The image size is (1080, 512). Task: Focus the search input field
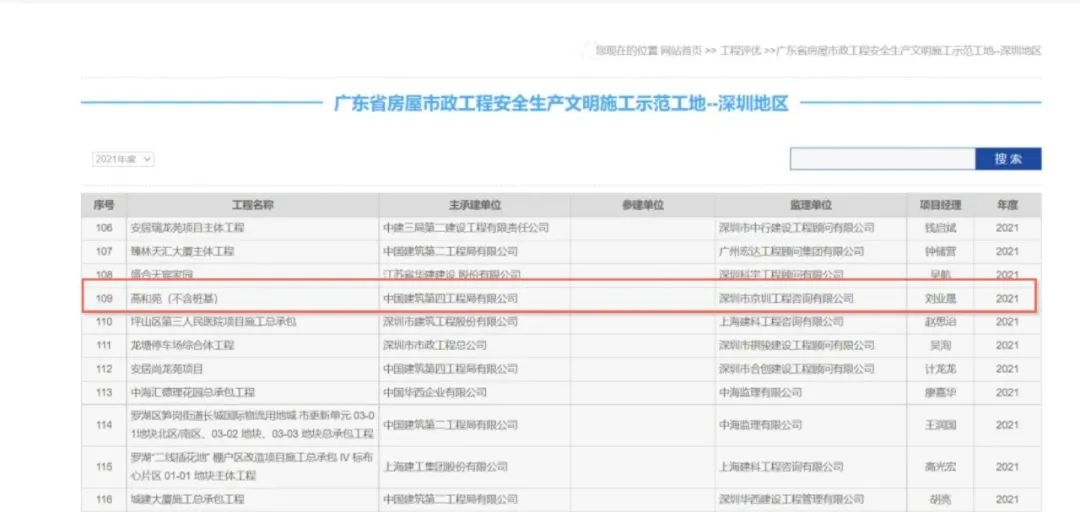pos(882,159)
